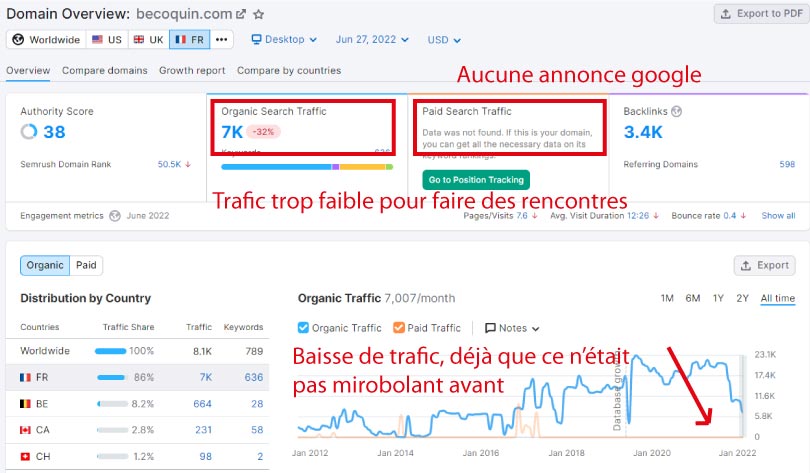Click the Worldwide database button

click(46, 40)
